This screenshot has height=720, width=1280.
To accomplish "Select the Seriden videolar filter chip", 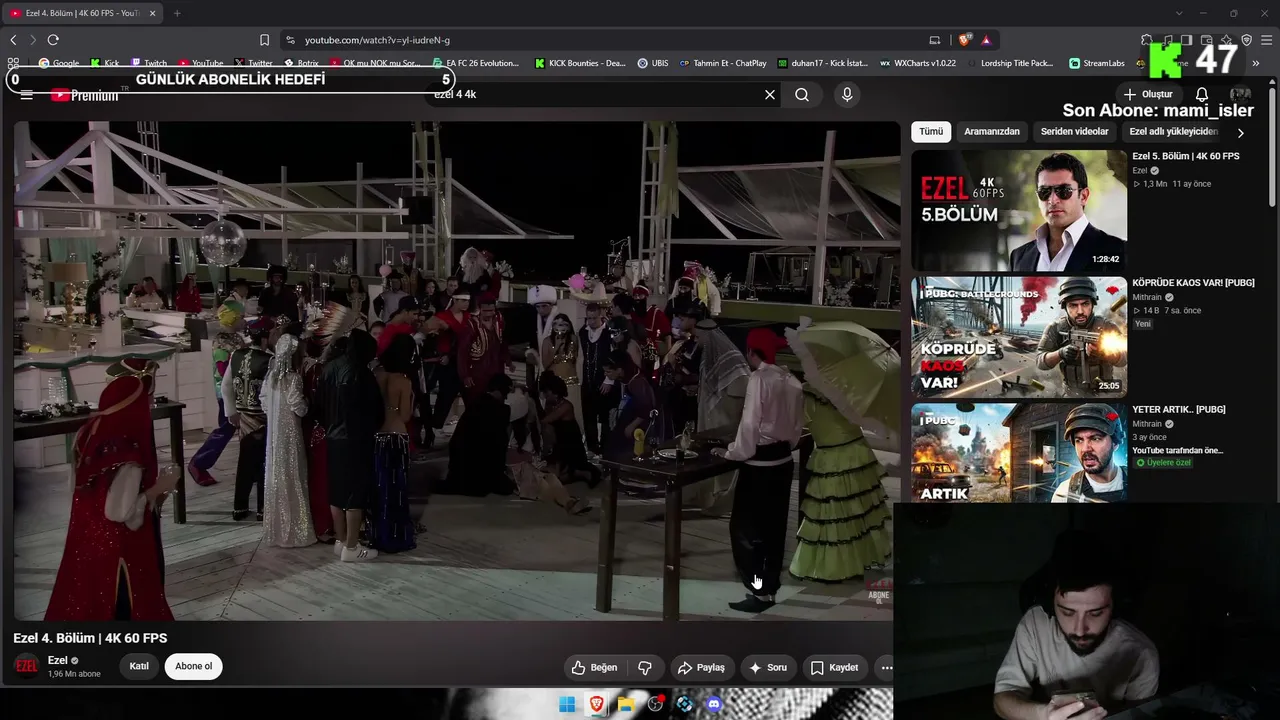I will [1075, 132].
